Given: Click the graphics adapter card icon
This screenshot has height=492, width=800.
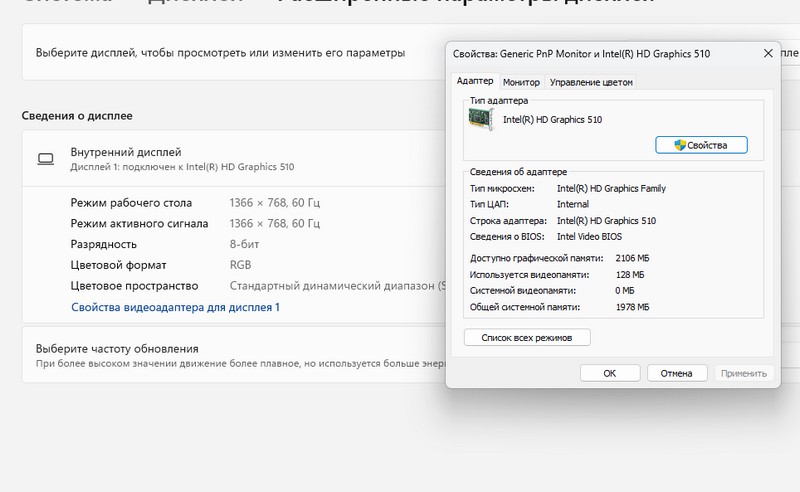Looking at the screenshot, I should (483, 120).
